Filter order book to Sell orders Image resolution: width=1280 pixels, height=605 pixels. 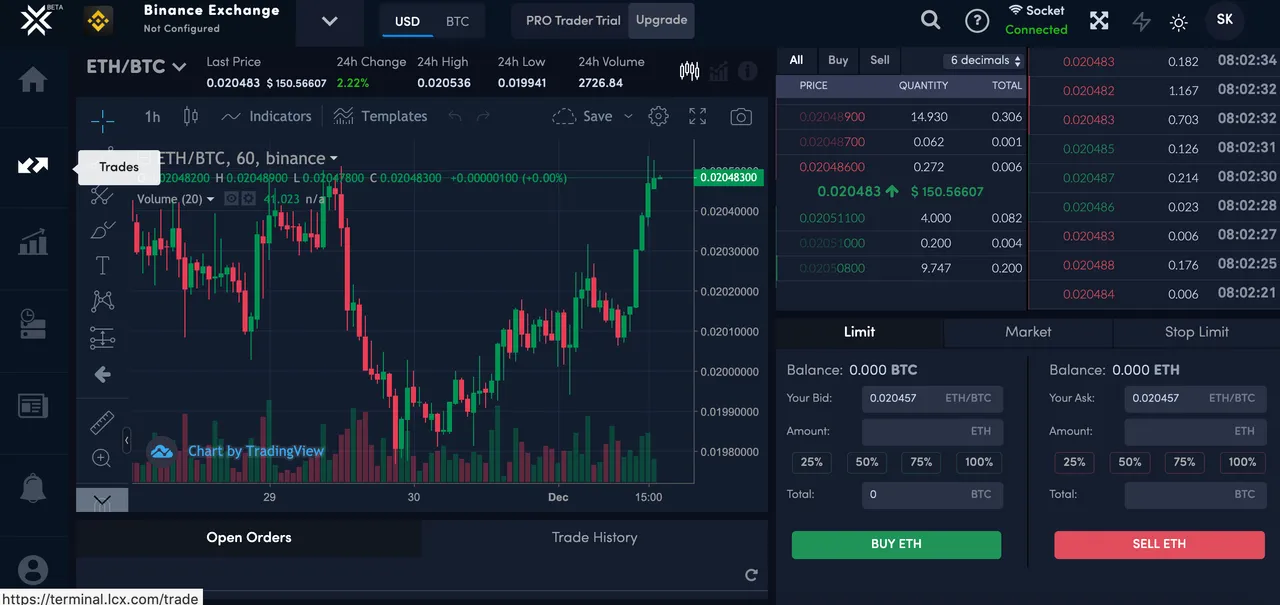pos(880,60)
